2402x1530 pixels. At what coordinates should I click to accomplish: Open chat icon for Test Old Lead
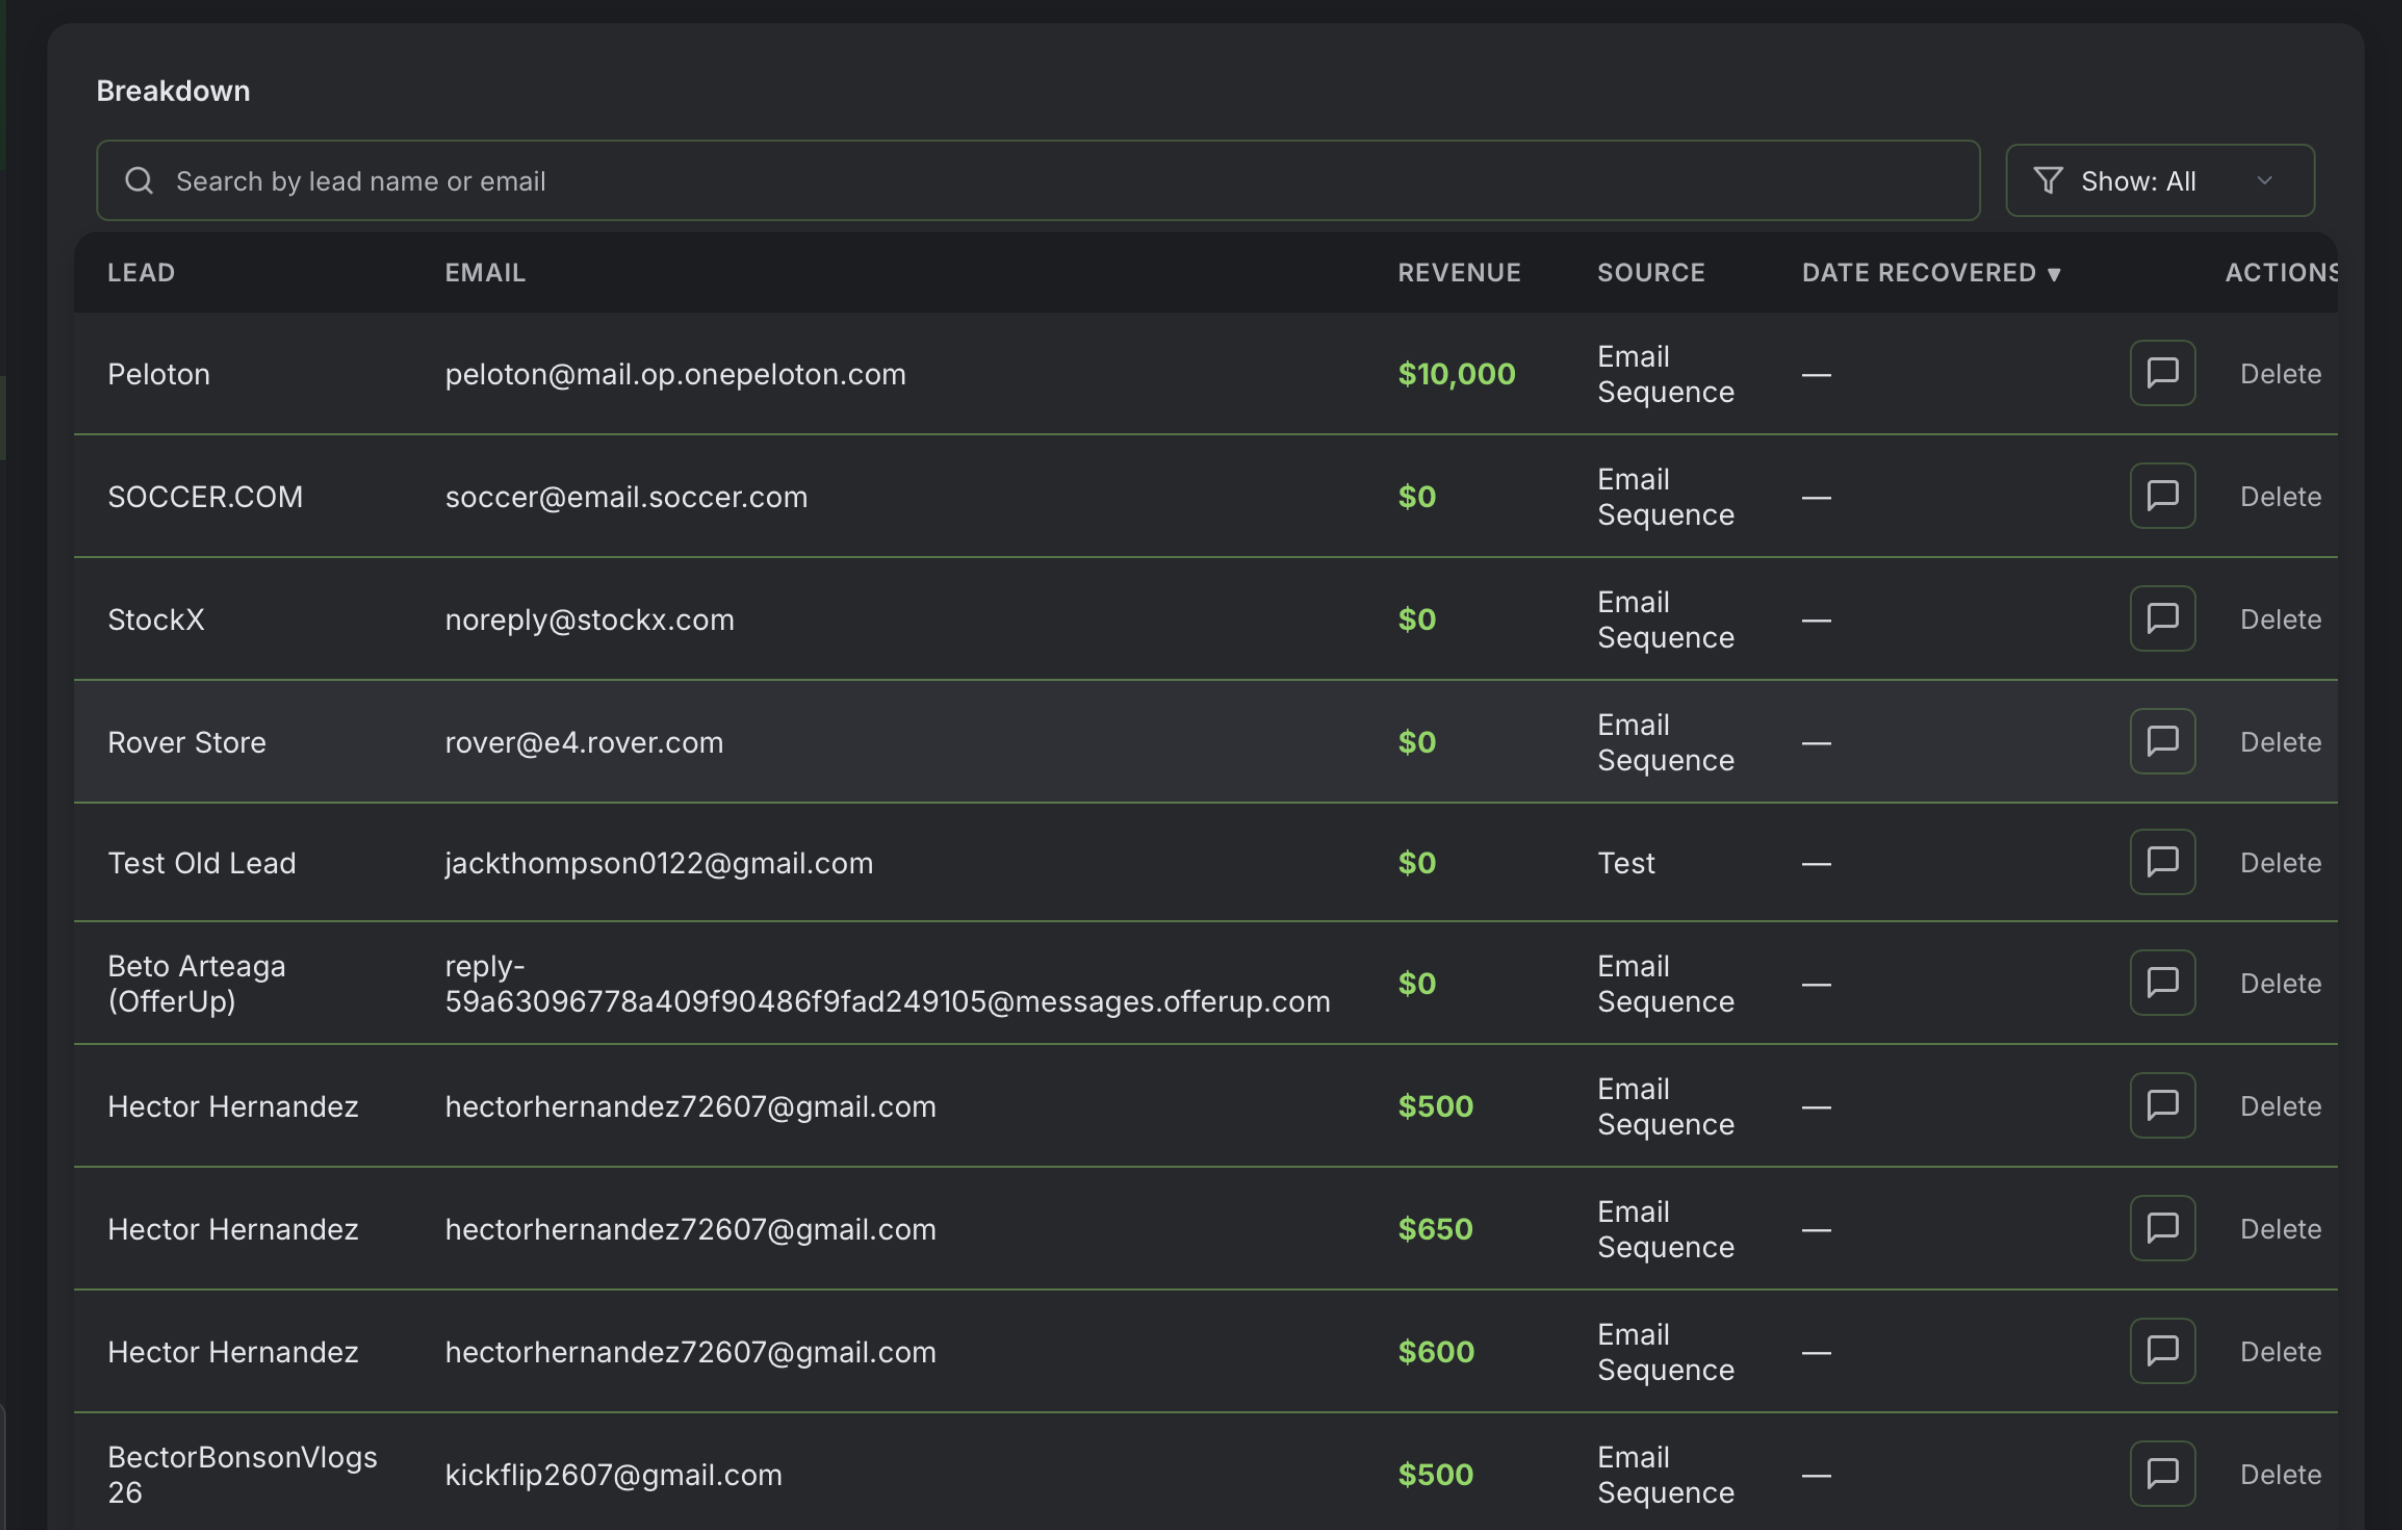pyautogui.click(x=2162, y=862)
